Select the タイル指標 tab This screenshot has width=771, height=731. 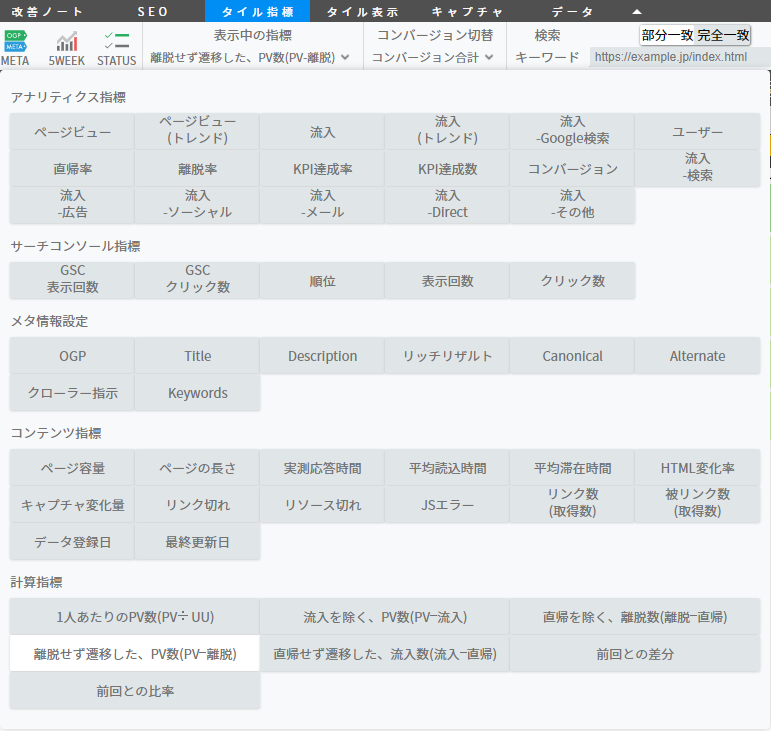257,11
